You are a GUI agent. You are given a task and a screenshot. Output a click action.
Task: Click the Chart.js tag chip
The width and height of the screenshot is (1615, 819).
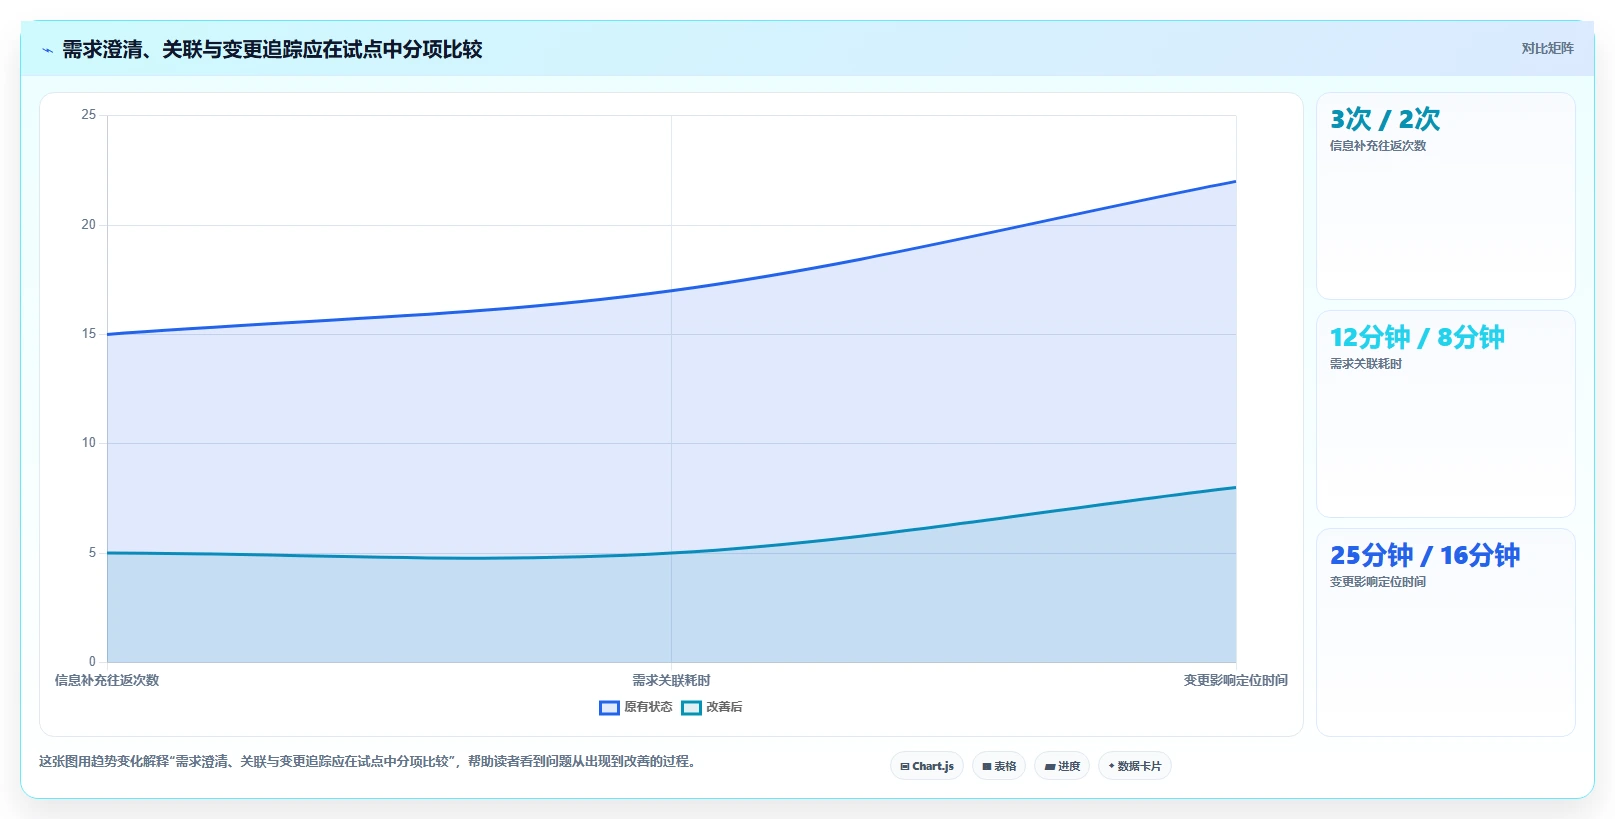tap(927, 766)
